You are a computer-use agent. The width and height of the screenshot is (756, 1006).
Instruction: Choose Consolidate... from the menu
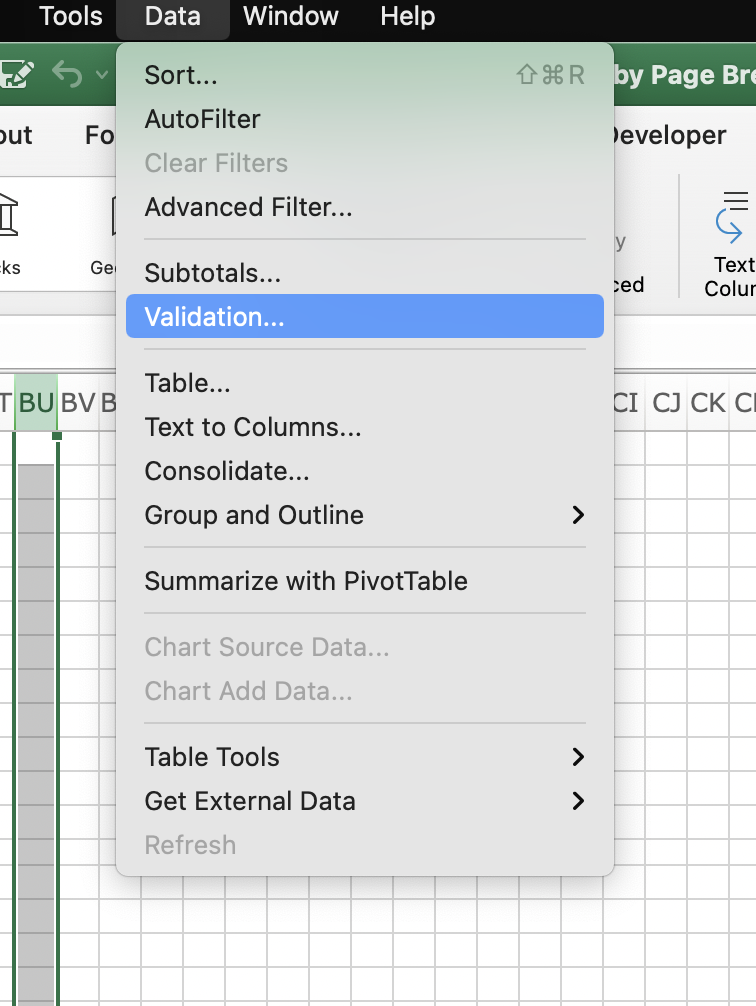tap(227, 471)
